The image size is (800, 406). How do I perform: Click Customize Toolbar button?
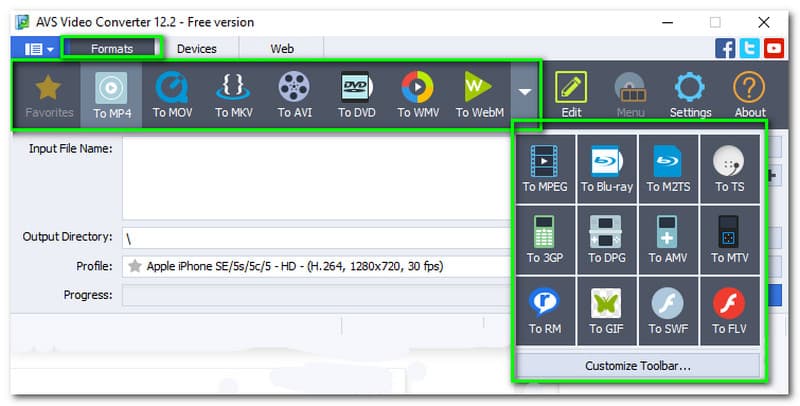coord(638,366)
